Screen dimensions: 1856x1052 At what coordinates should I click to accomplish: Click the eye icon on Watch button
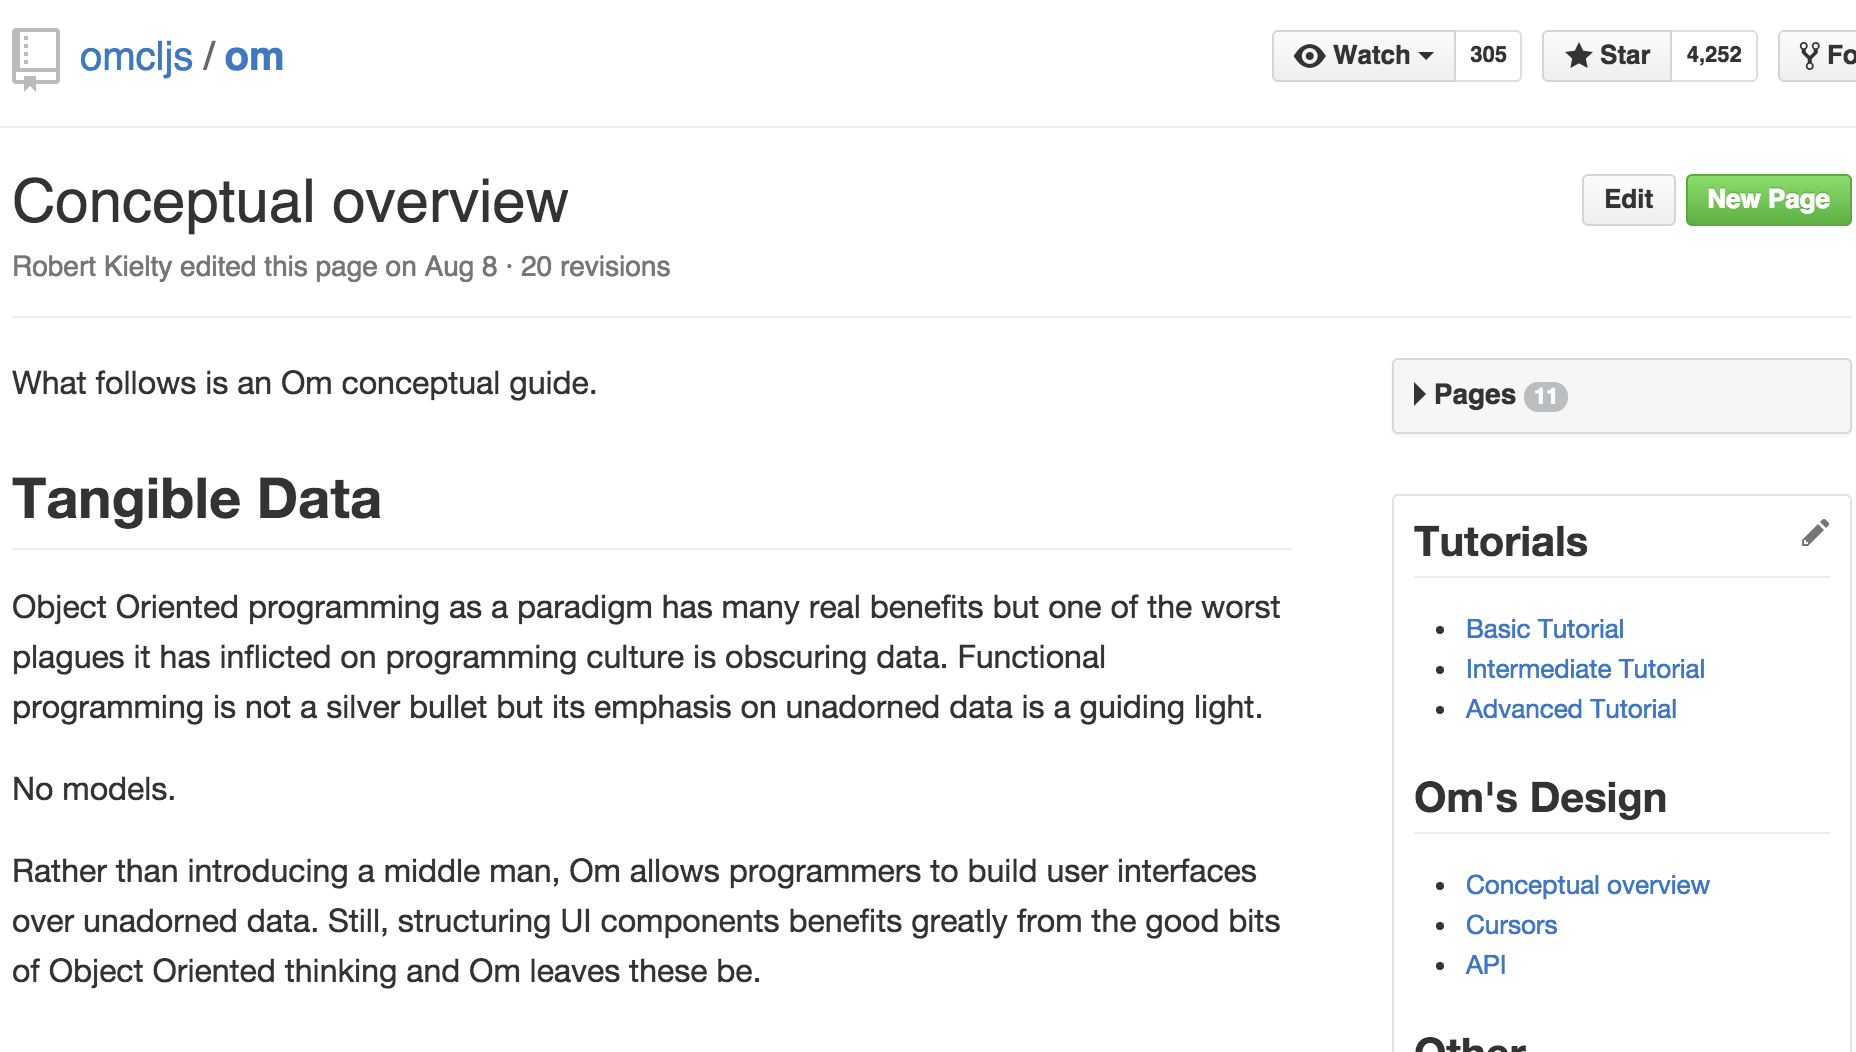1308,56
